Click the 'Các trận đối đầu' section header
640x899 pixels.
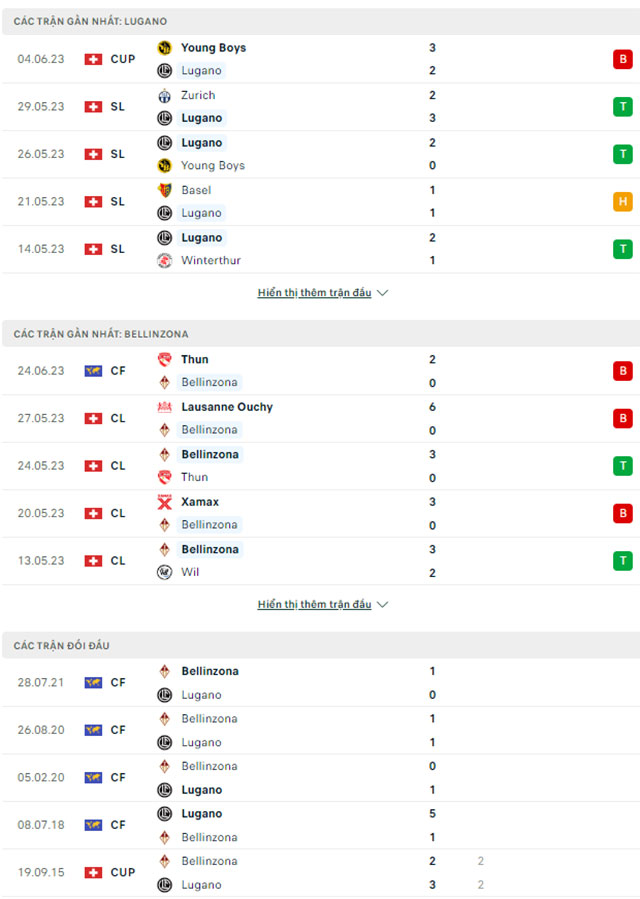pos(62,646)
